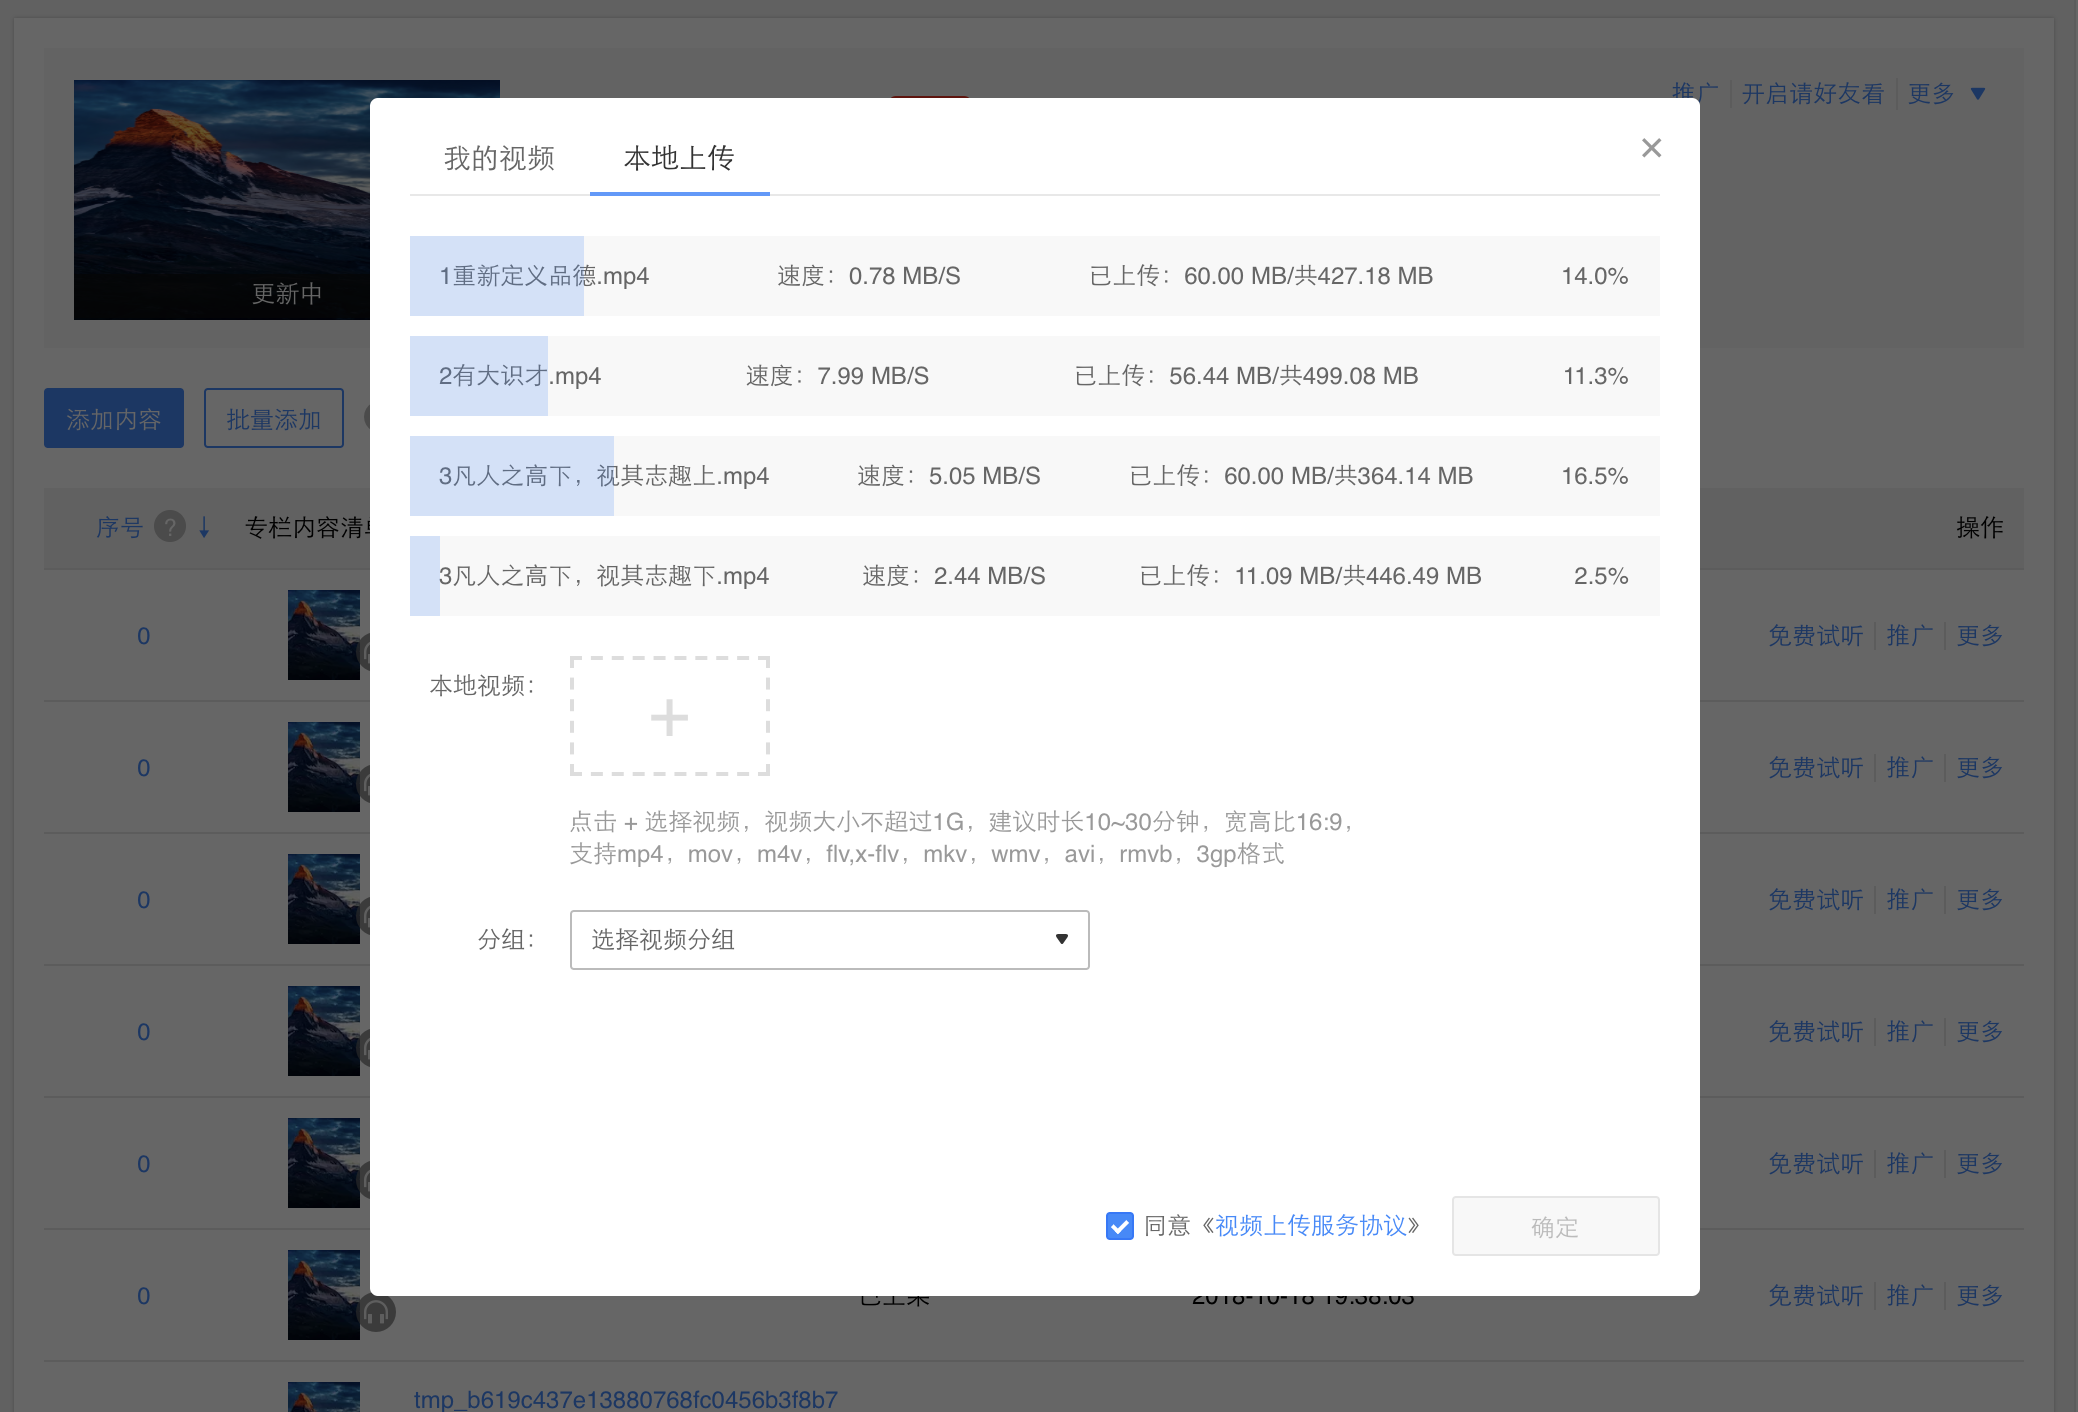Click 推广 in first content row

(1909, 636)
